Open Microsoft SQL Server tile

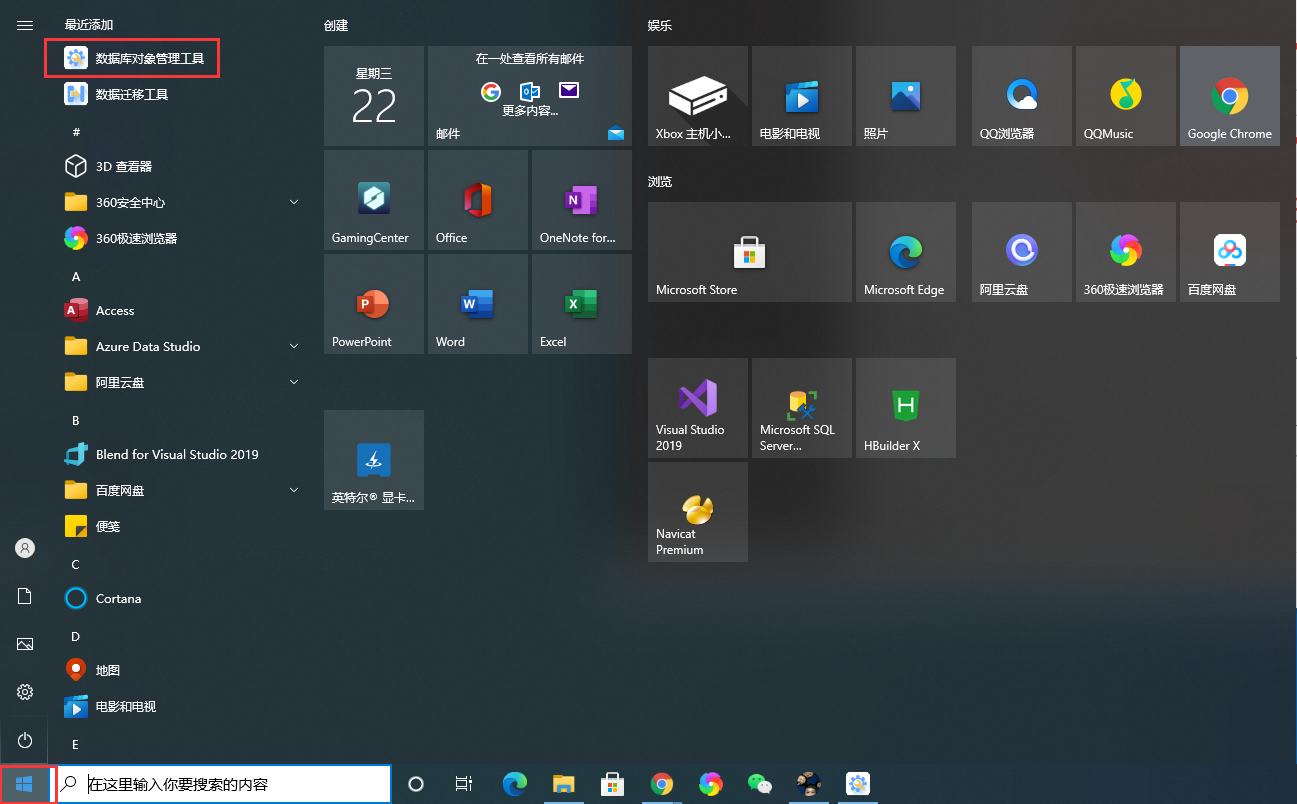pyautogui.click(x=802, y=408)
